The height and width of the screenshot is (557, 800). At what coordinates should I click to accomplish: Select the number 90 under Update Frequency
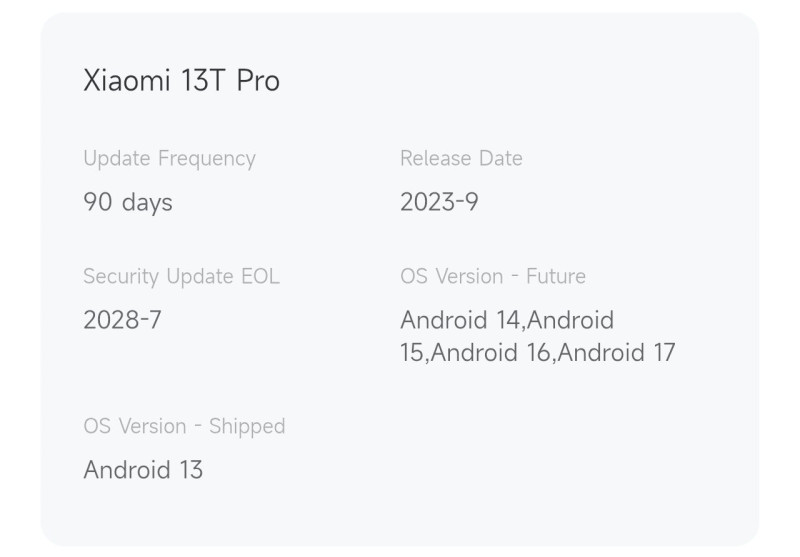97,202
